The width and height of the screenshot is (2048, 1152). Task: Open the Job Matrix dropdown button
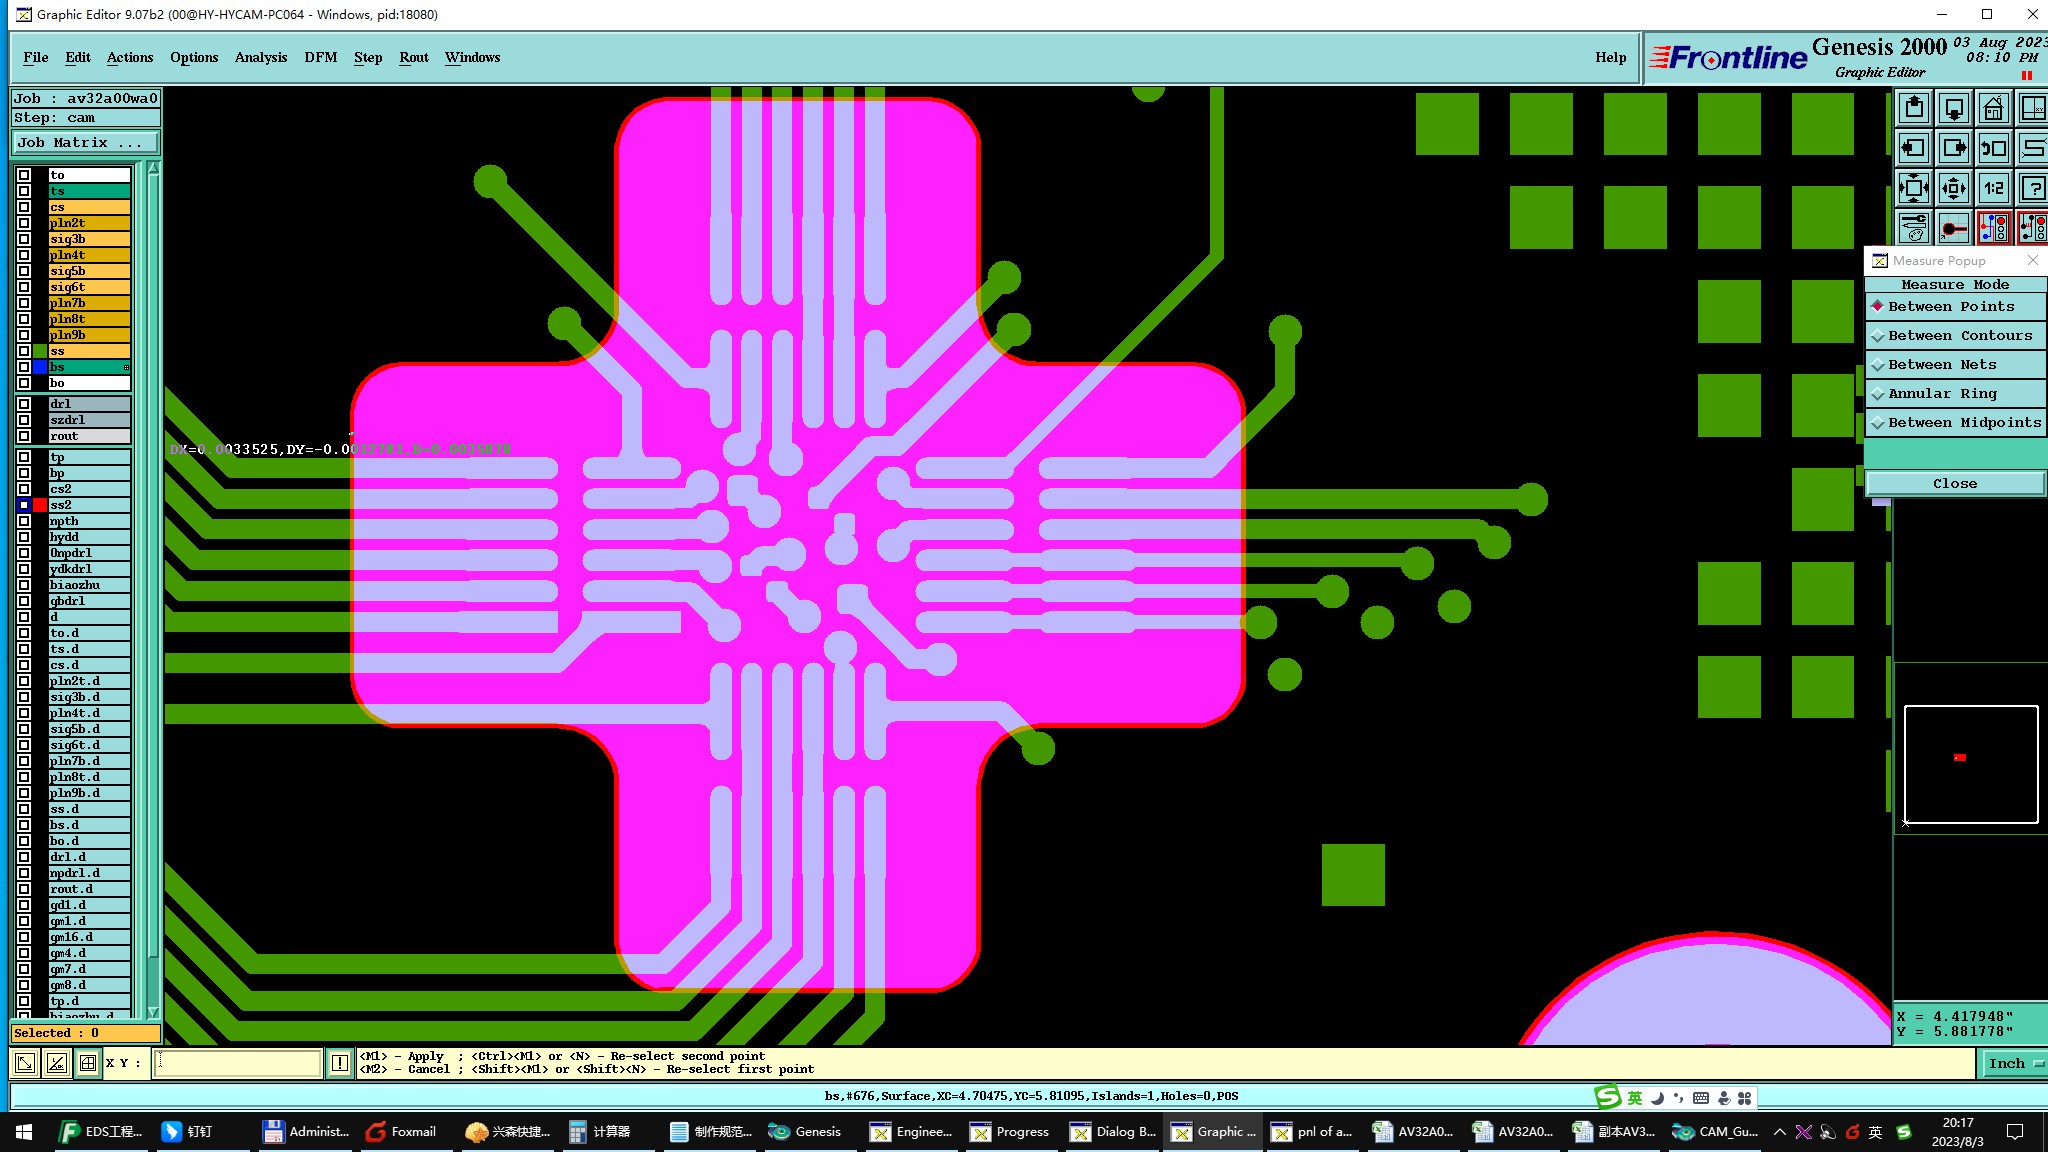coord(84,143)
